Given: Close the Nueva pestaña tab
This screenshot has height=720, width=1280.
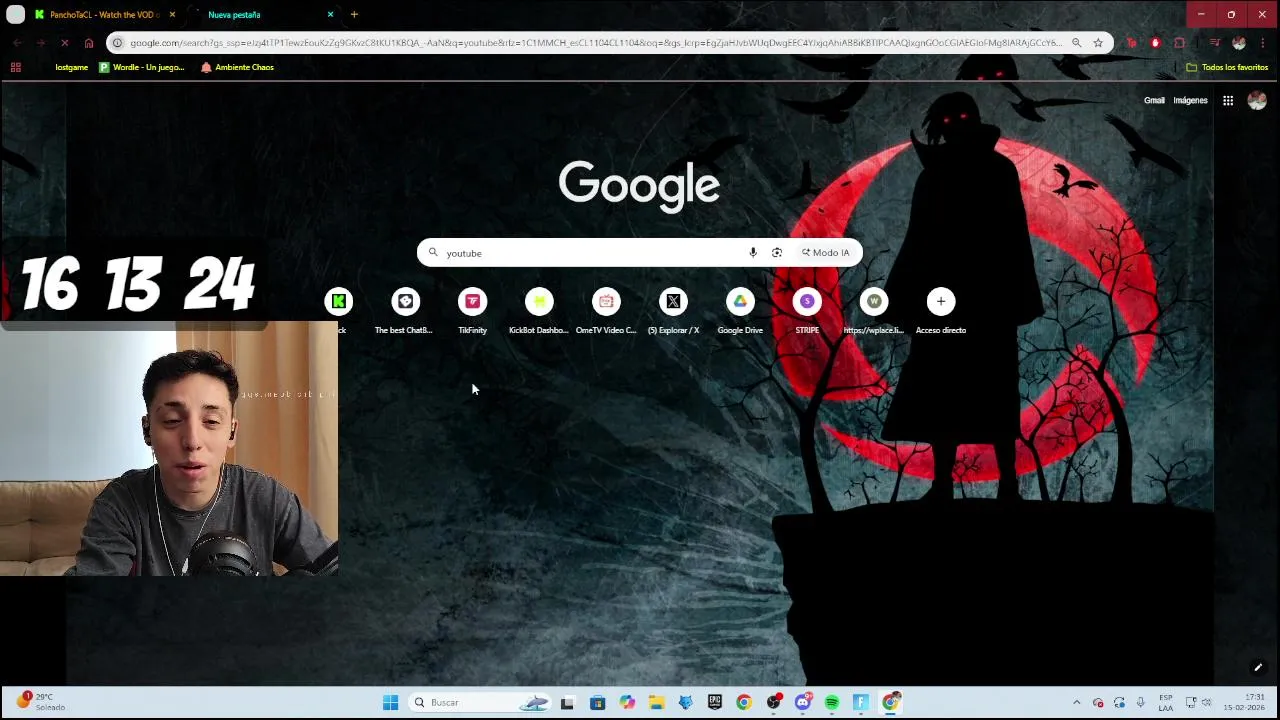Looking at the screenshot, I should (330, 15).
